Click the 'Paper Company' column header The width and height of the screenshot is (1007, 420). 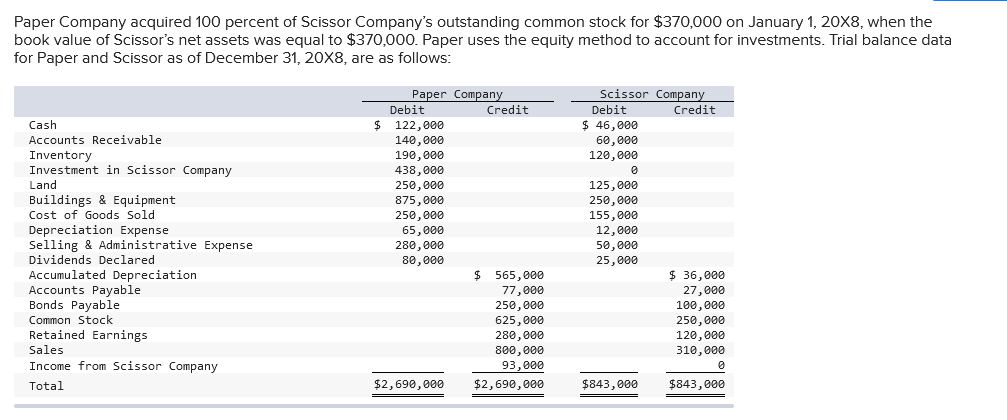[x=457, y=94]
